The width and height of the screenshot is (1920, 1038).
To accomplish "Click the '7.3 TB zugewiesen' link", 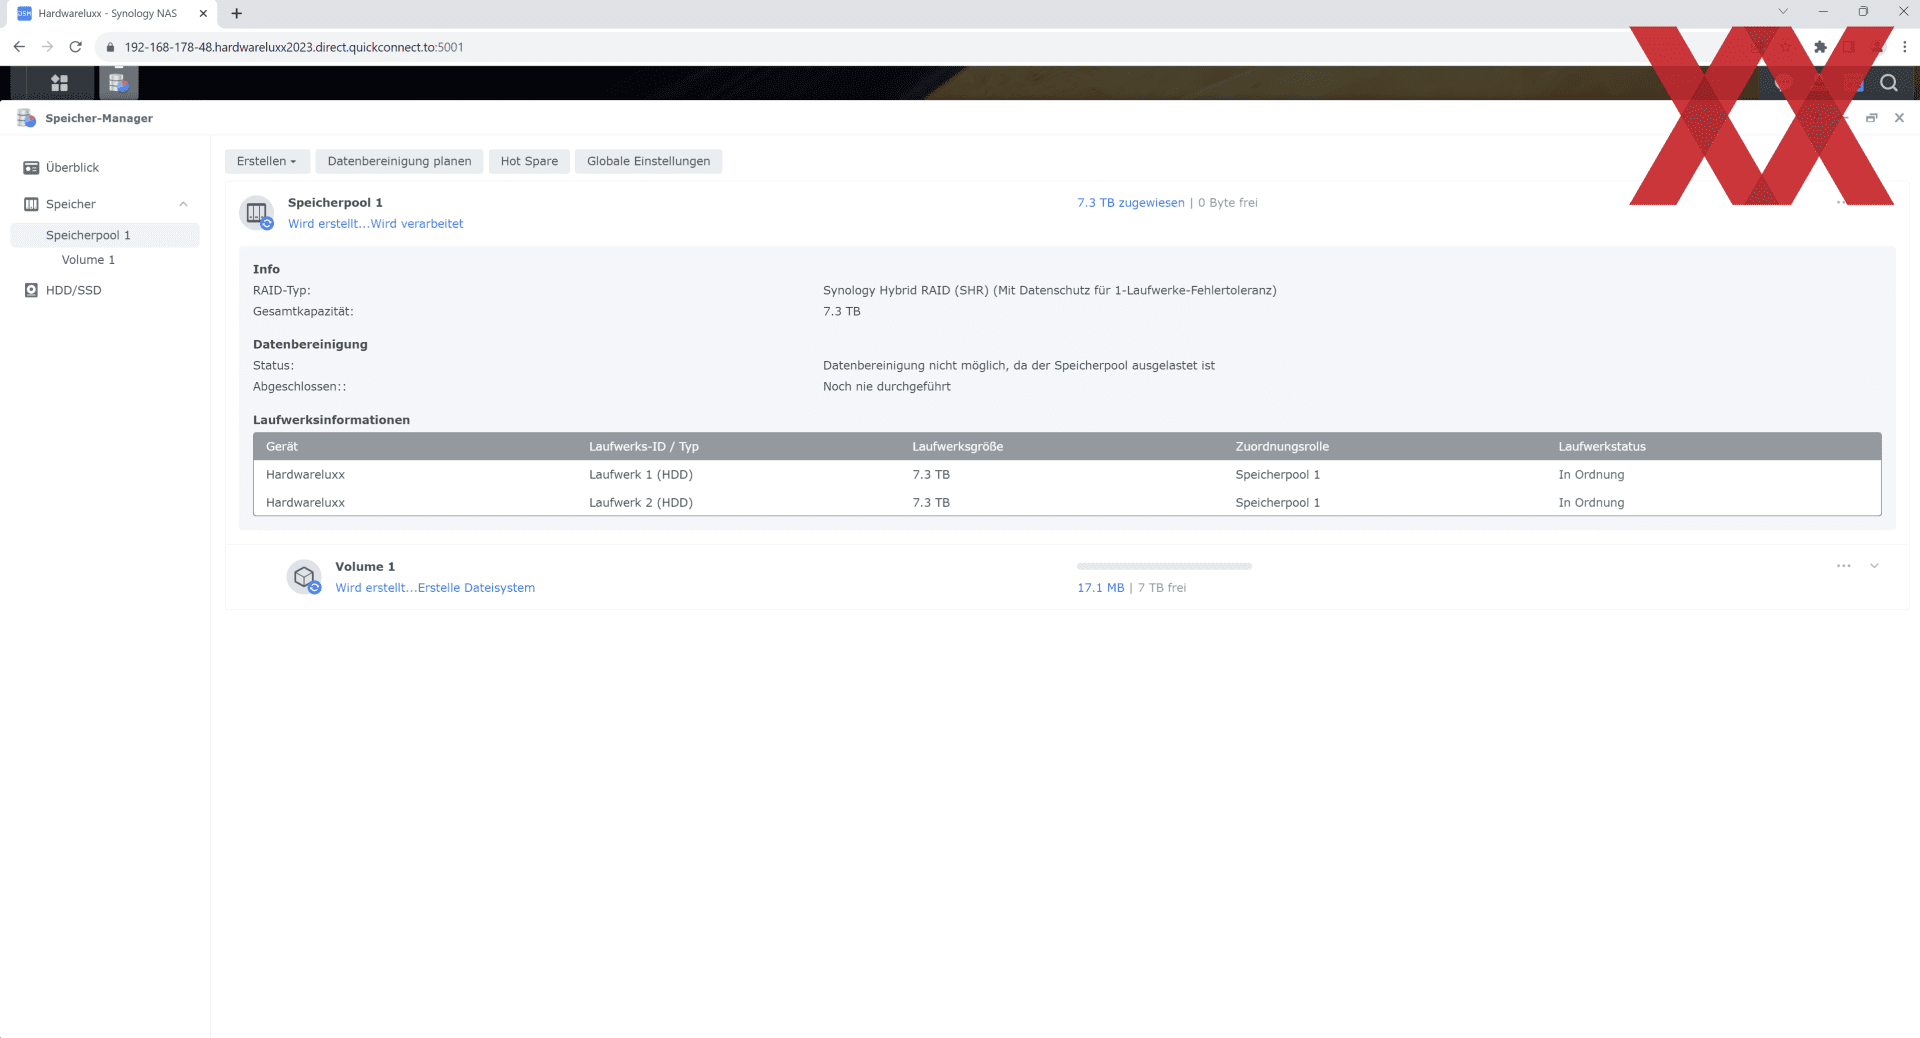I will (1130, 203).
